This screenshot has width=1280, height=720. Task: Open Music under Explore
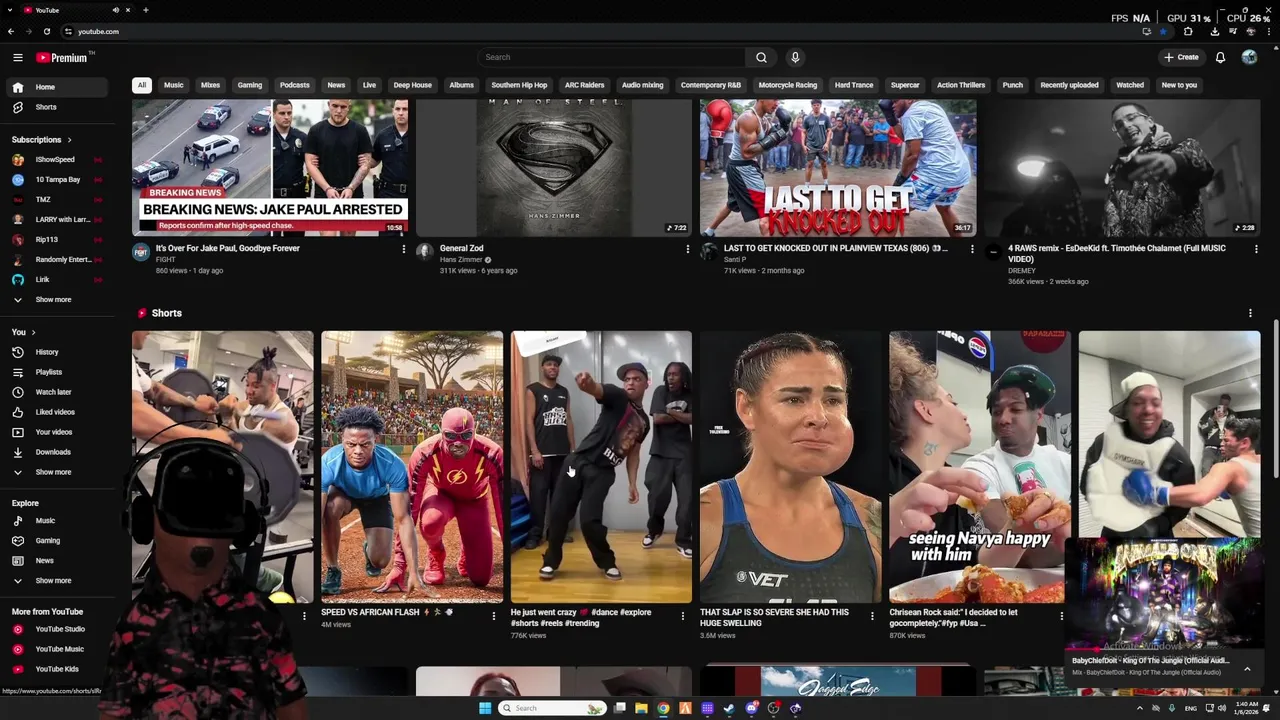pos(55,521)
